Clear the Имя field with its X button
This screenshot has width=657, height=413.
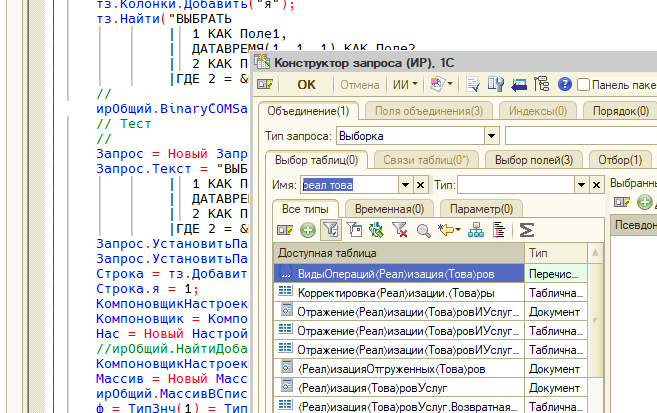pyautogui.click(x=422, y=184)
